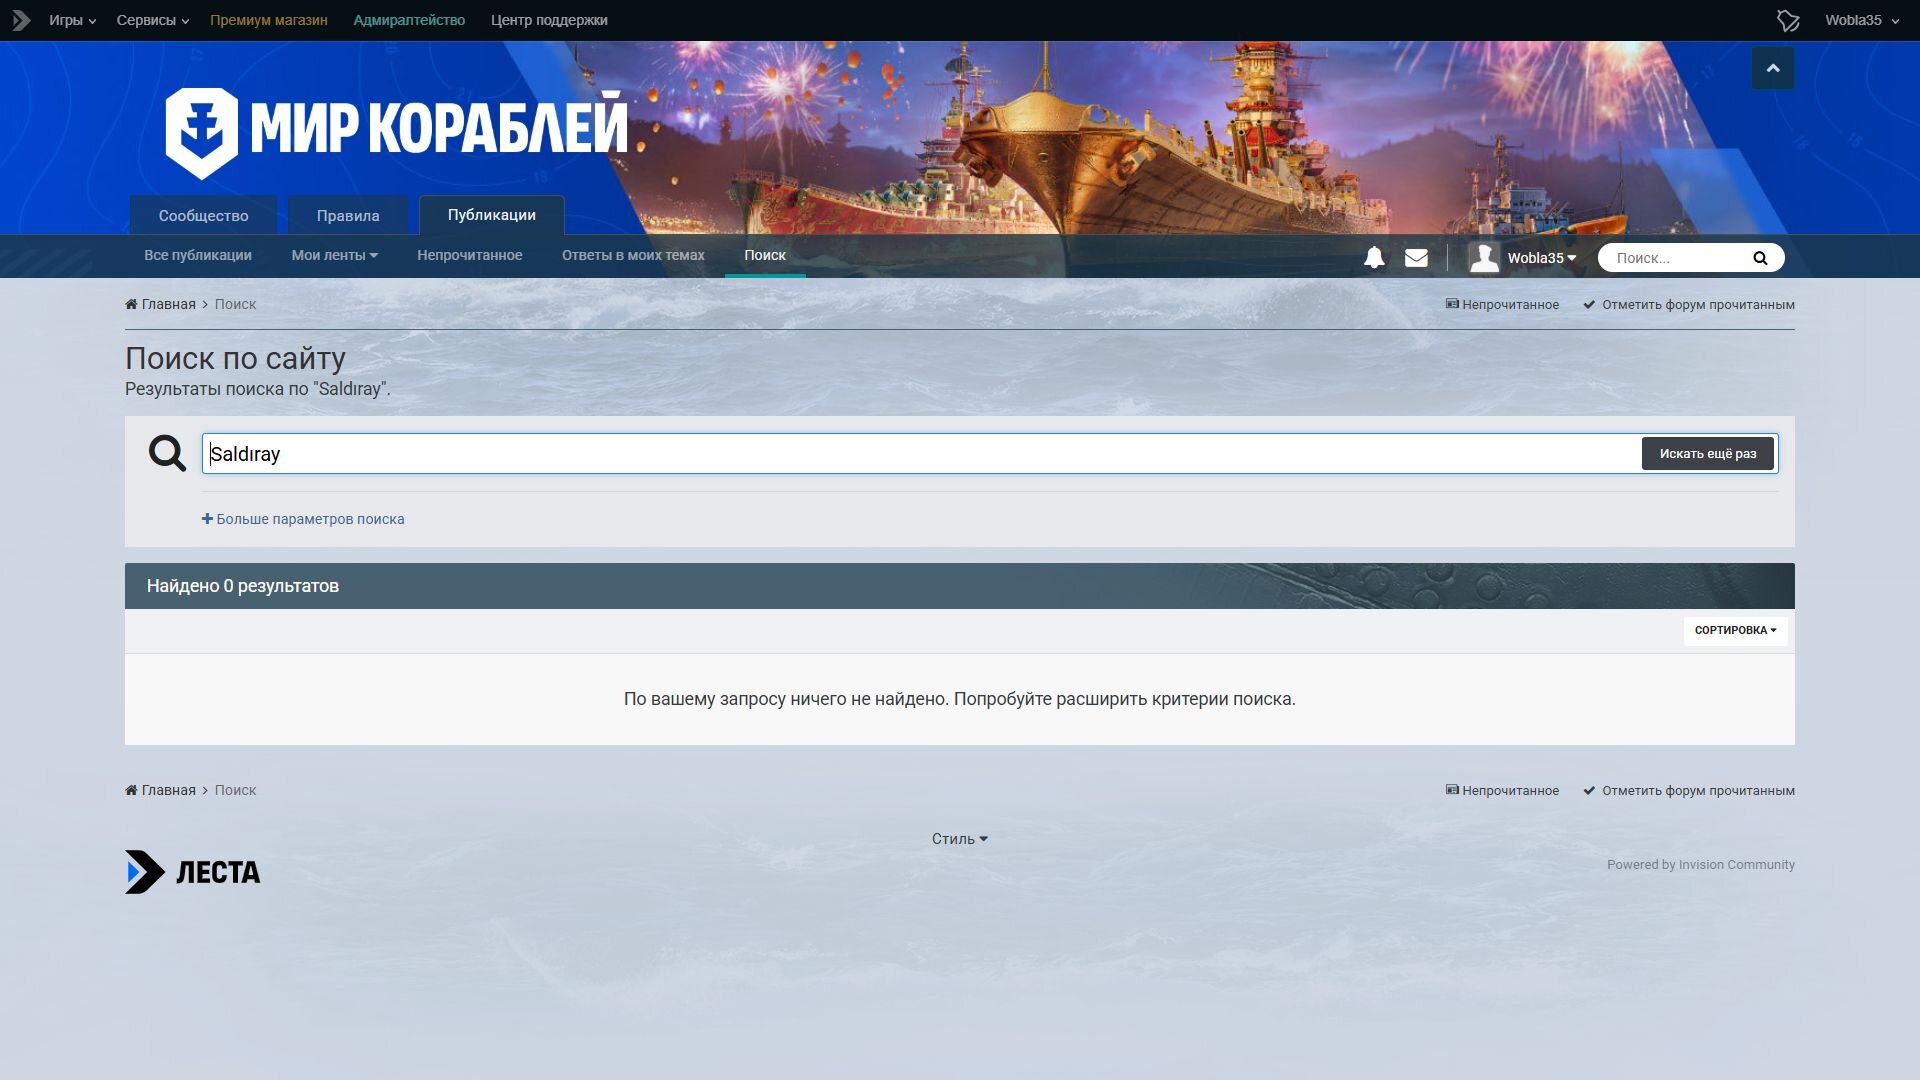Viewport: 1920px width, 1080px height.
Task: Click the scroll-up arrow button on banner
Action: pyautogui.click(x=1772, y=68)
